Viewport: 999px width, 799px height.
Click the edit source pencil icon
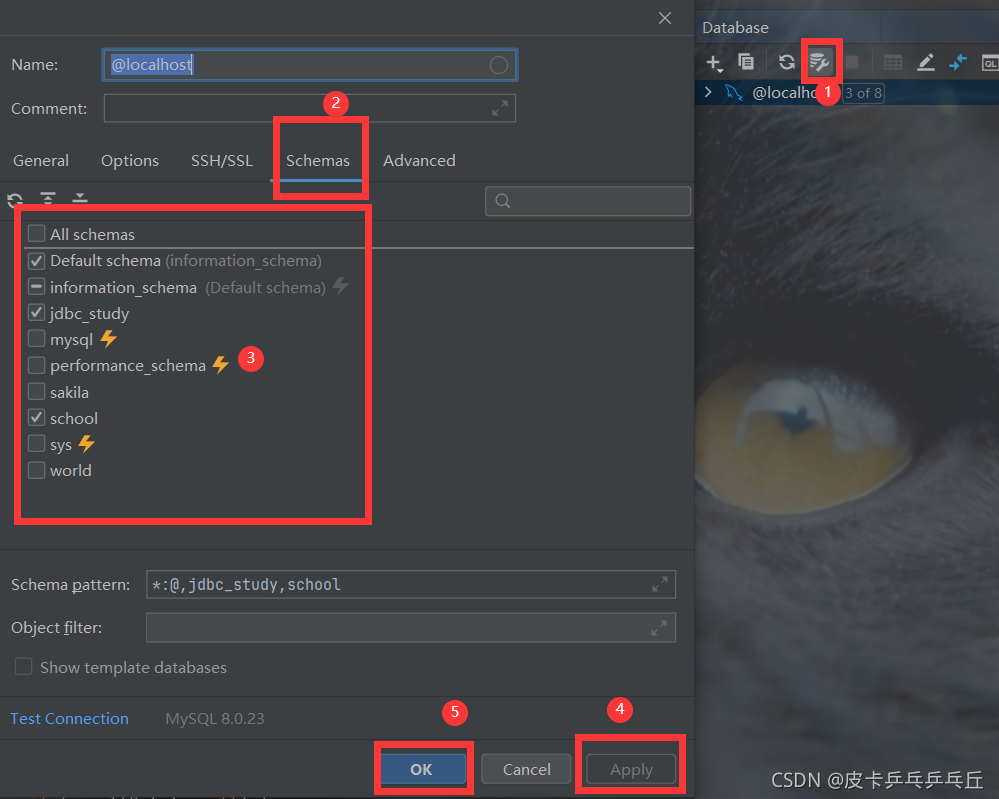[x=925, y=62]
